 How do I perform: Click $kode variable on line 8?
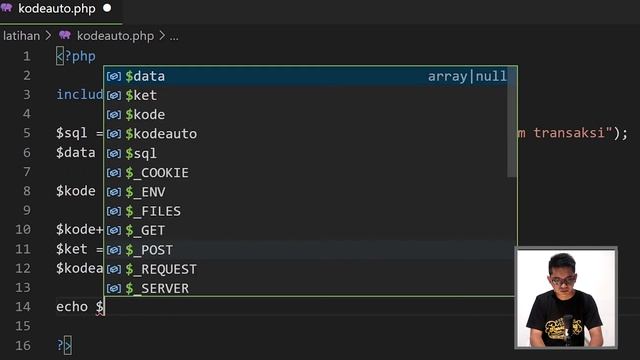[x=76, y=191]
